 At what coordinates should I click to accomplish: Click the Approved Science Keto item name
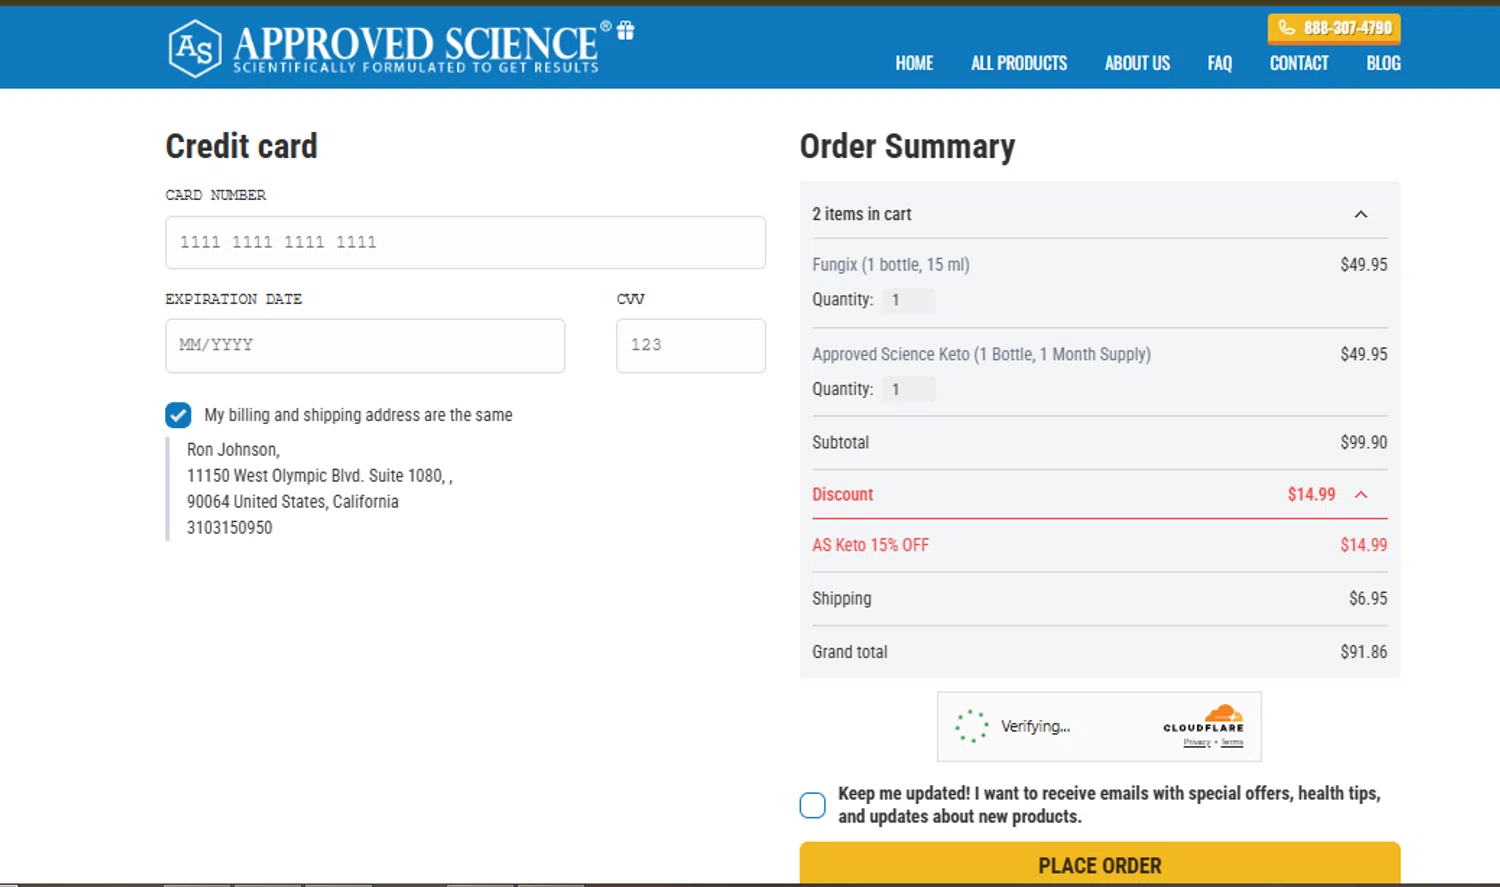[981, 354]
